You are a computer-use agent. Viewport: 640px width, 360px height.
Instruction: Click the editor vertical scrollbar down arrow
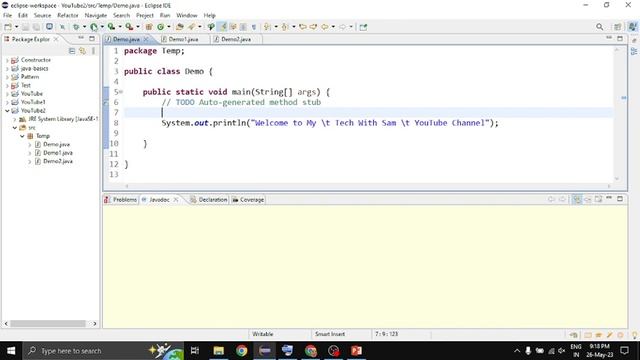pyautogui.click(x=617, y=179)
